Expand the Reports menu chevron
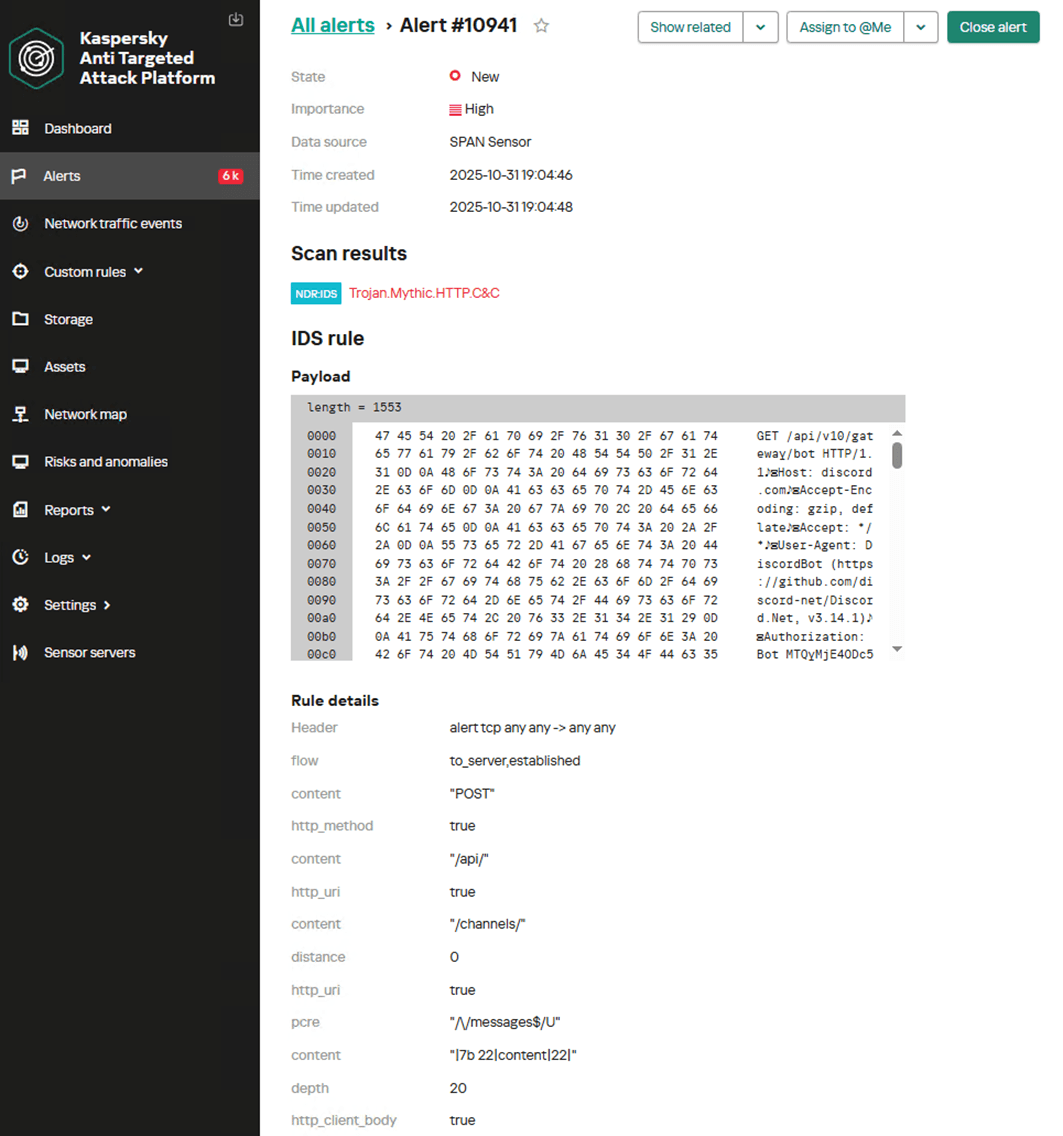 click(106, 509)
